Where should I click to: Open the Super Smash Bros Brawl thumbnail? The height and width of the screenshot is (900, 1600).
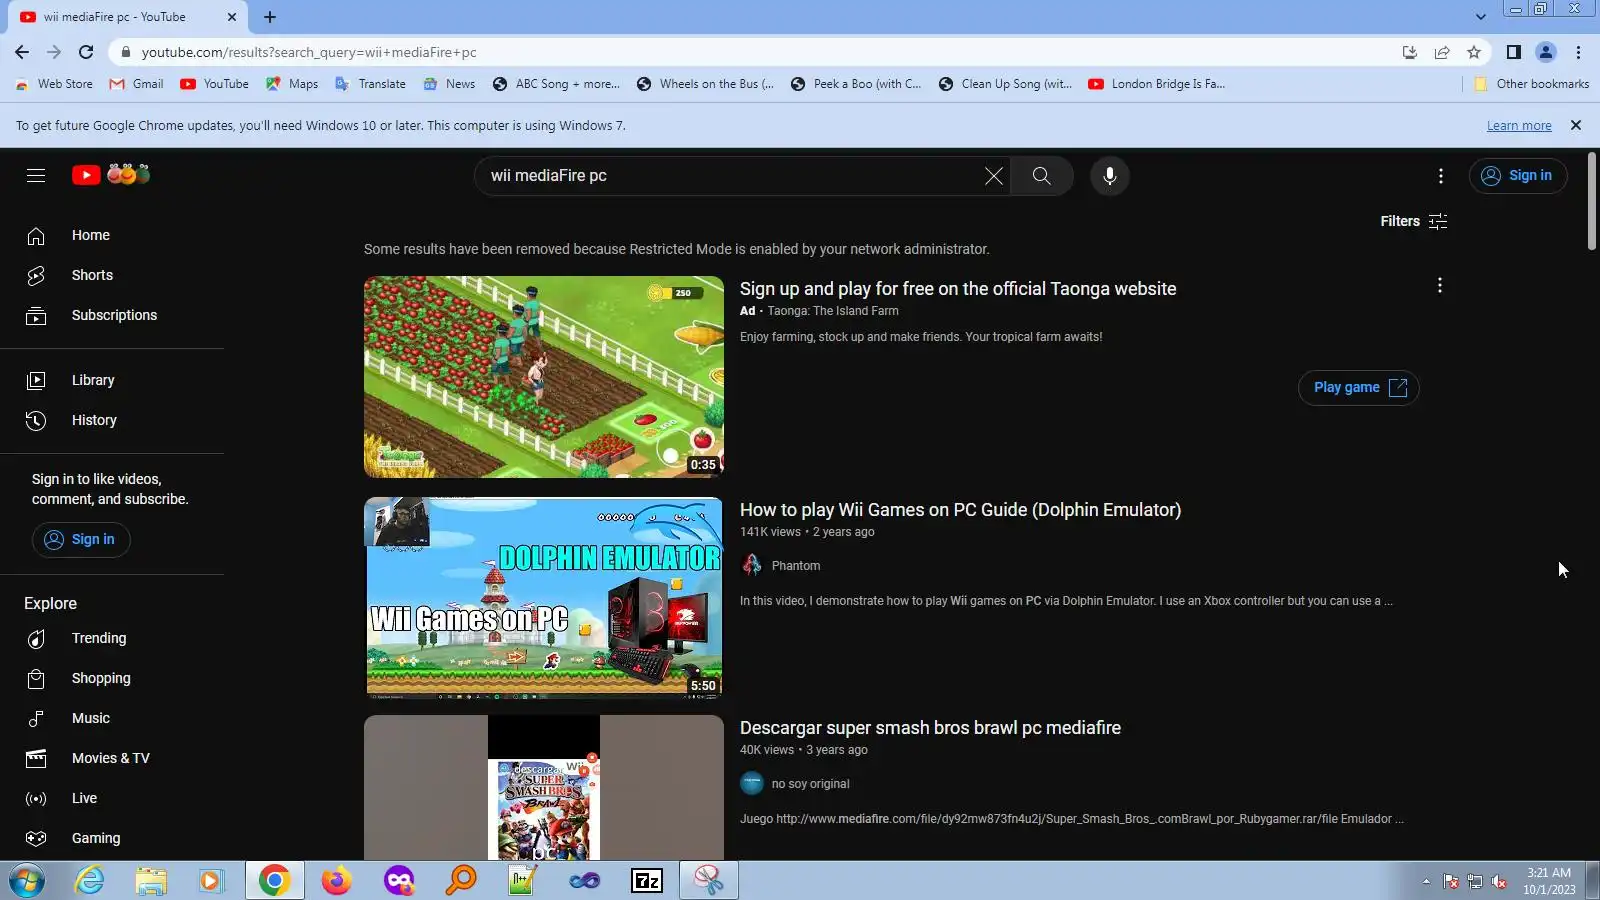tap(544, 788)
